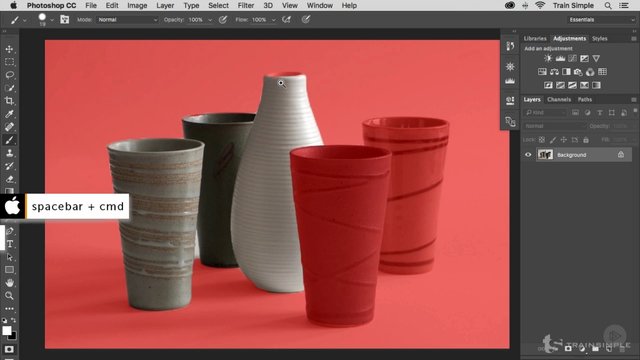Switch to the Styles tab
The image size is (640, 360).
coord(600,38)
